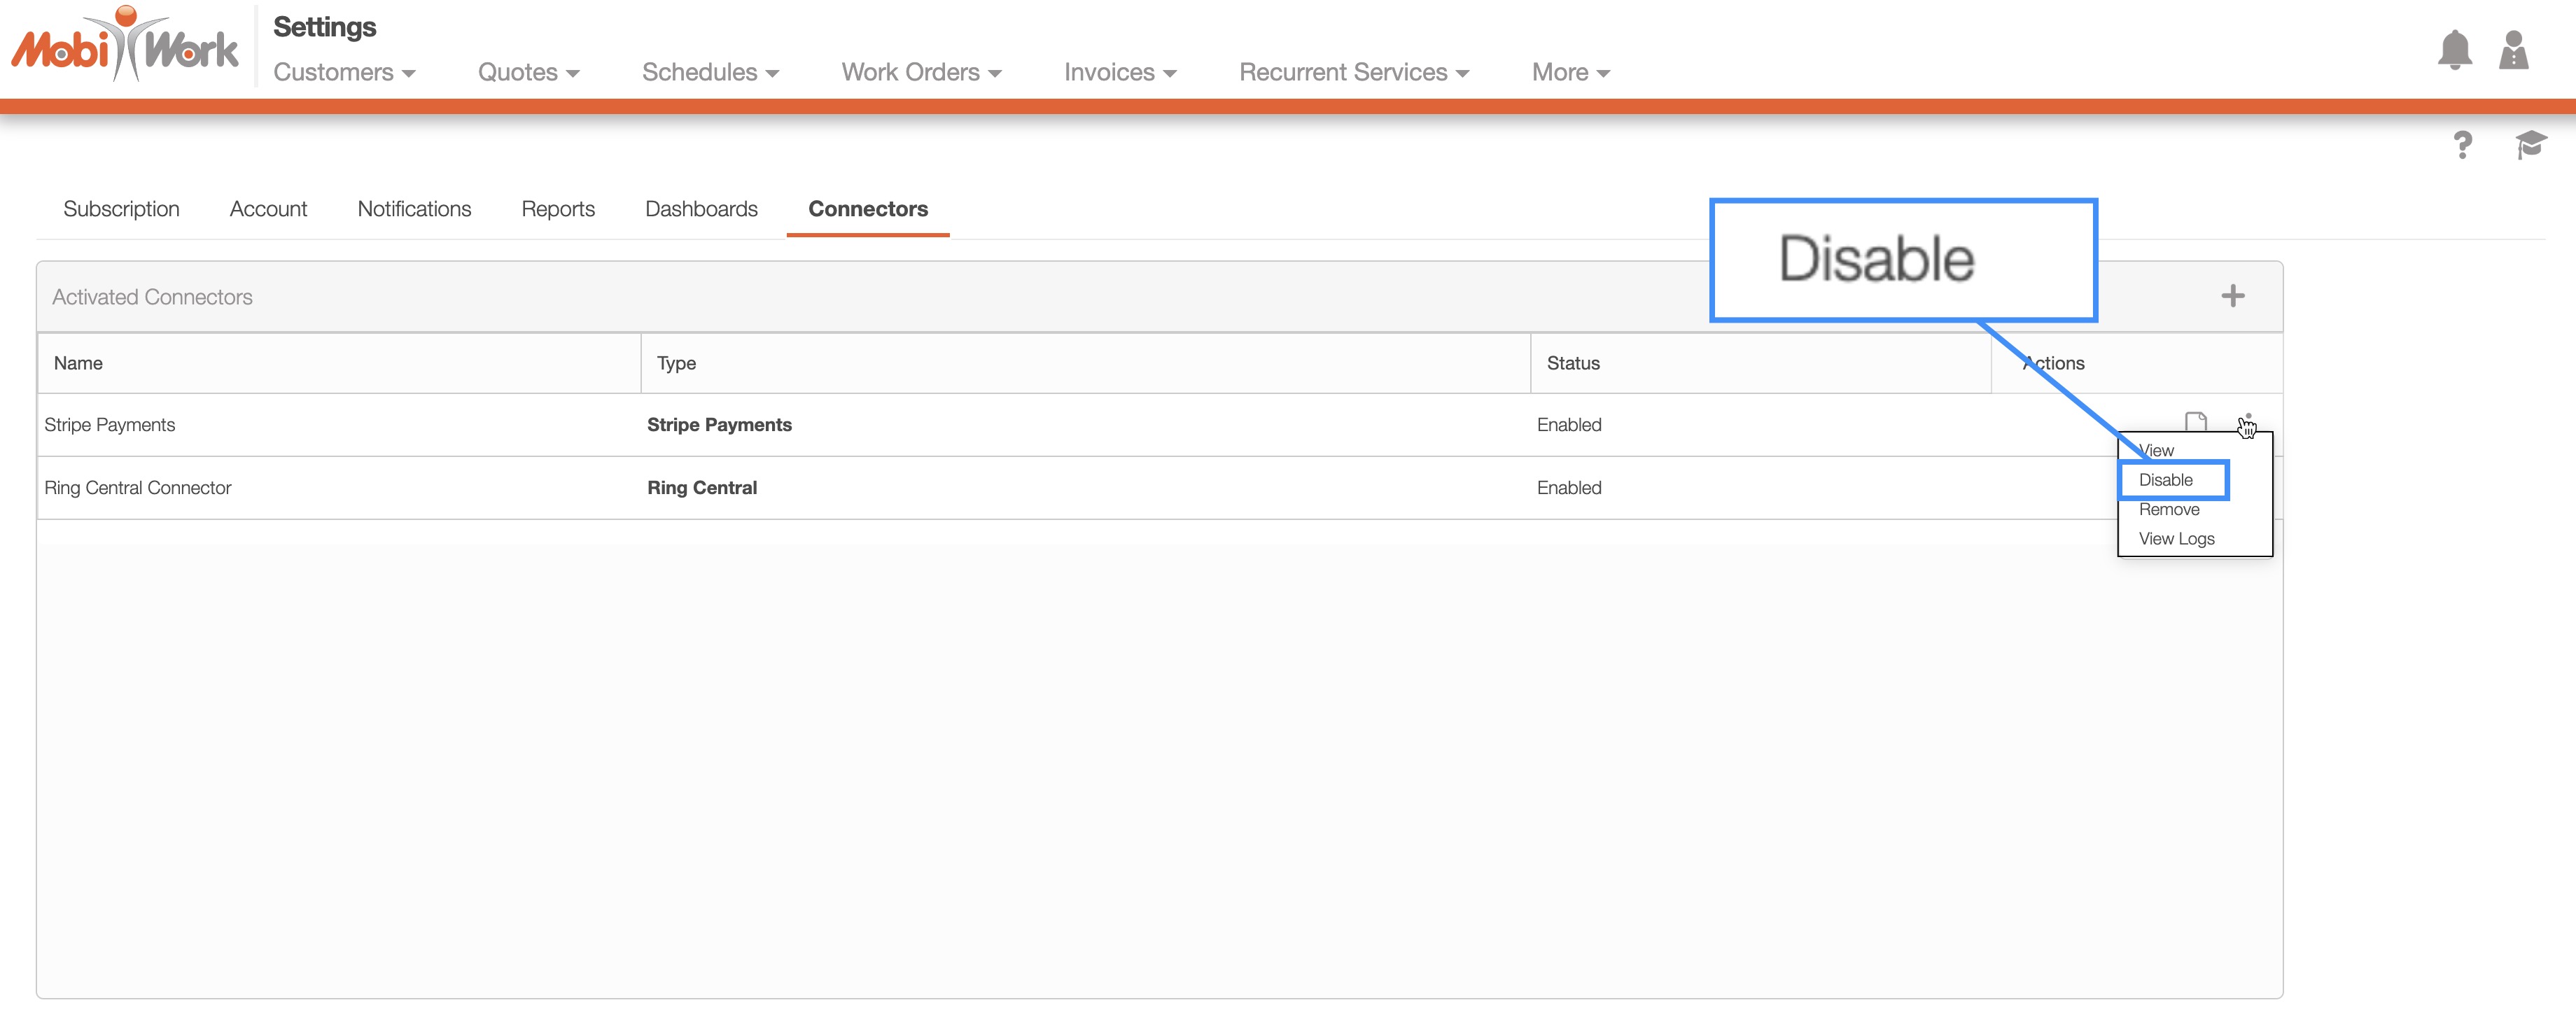Click the document icon in the Stripe Payments row
Screen dimensions: 2576x1019
[2195, 421]
